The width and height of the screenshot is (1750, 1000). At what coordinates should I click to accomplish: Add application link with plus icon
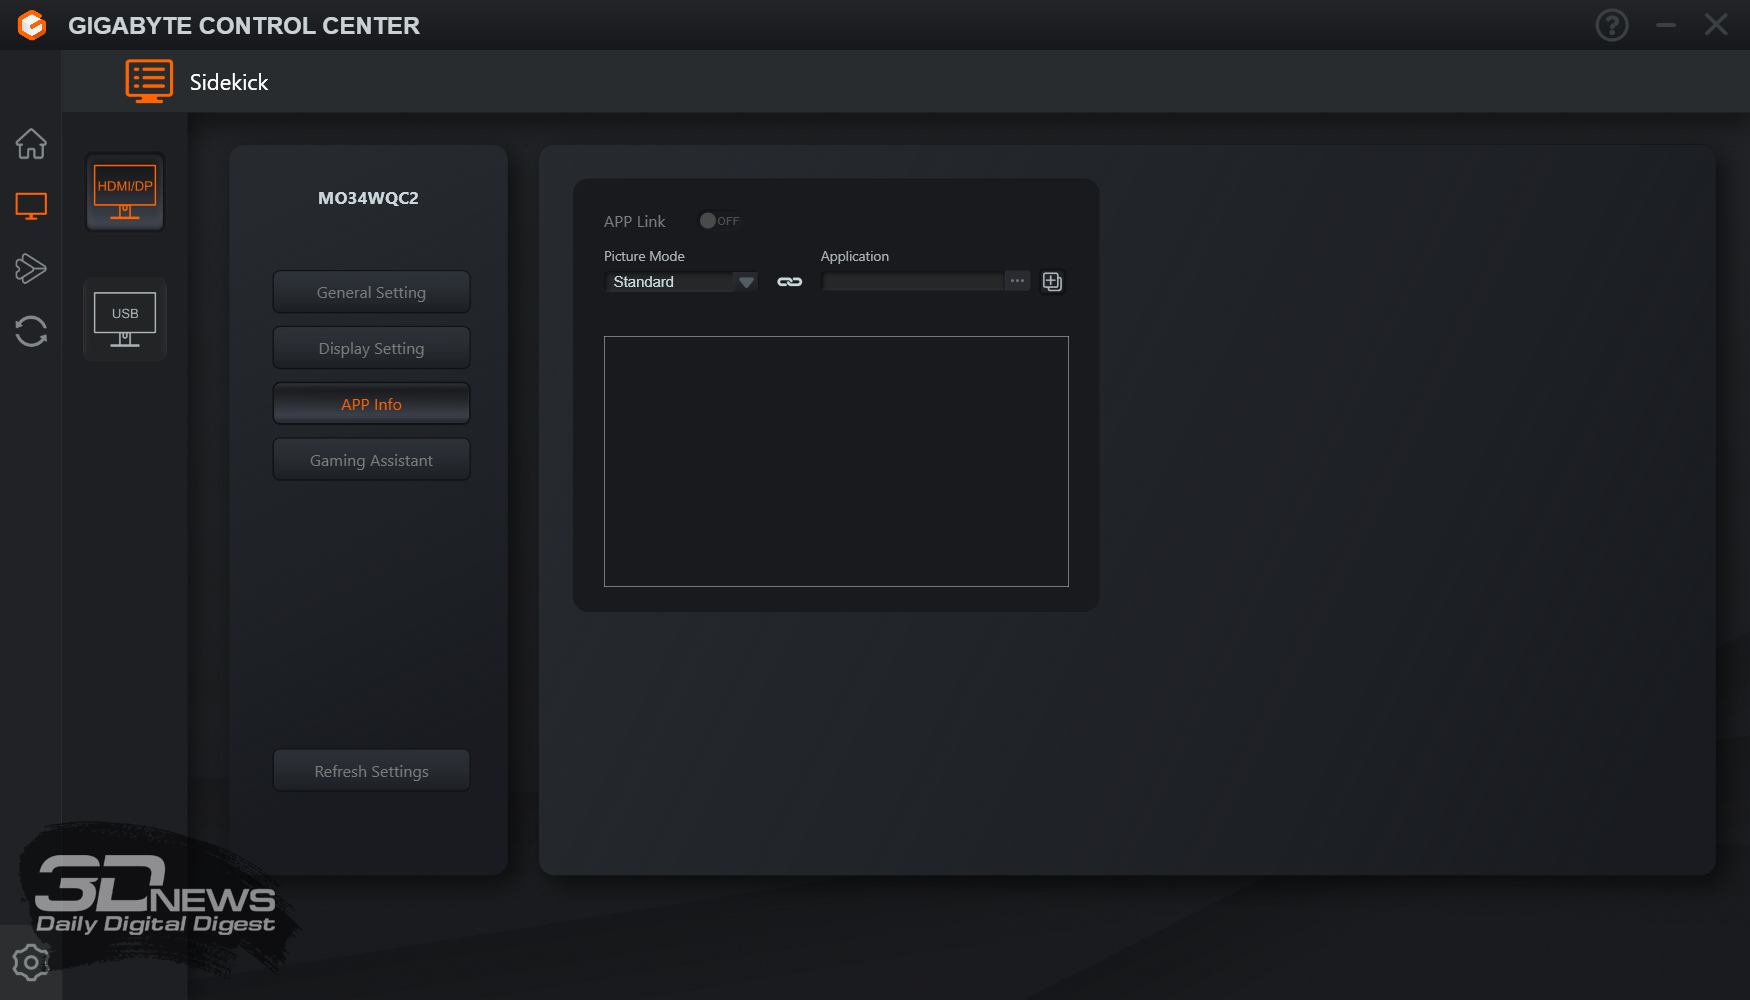point(1052,282)
